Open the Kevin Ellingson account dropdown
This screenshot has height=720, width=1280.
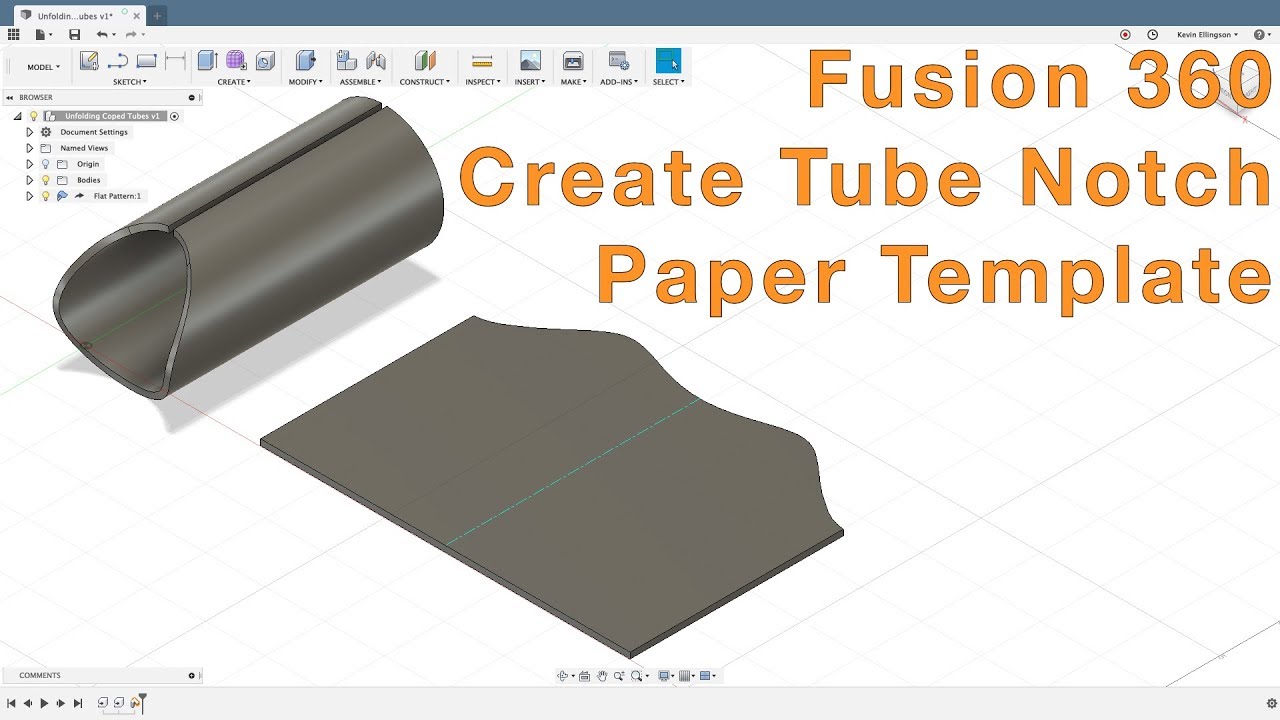(1207, 34)
